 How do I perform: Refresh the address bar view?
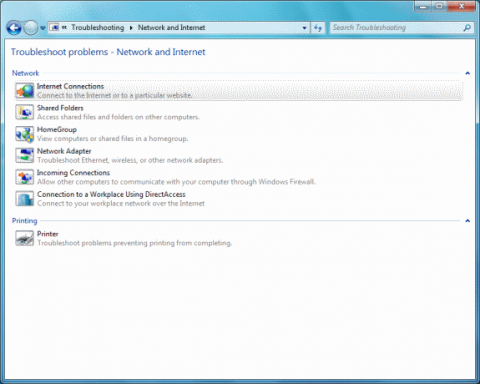(x=318, y=28)
